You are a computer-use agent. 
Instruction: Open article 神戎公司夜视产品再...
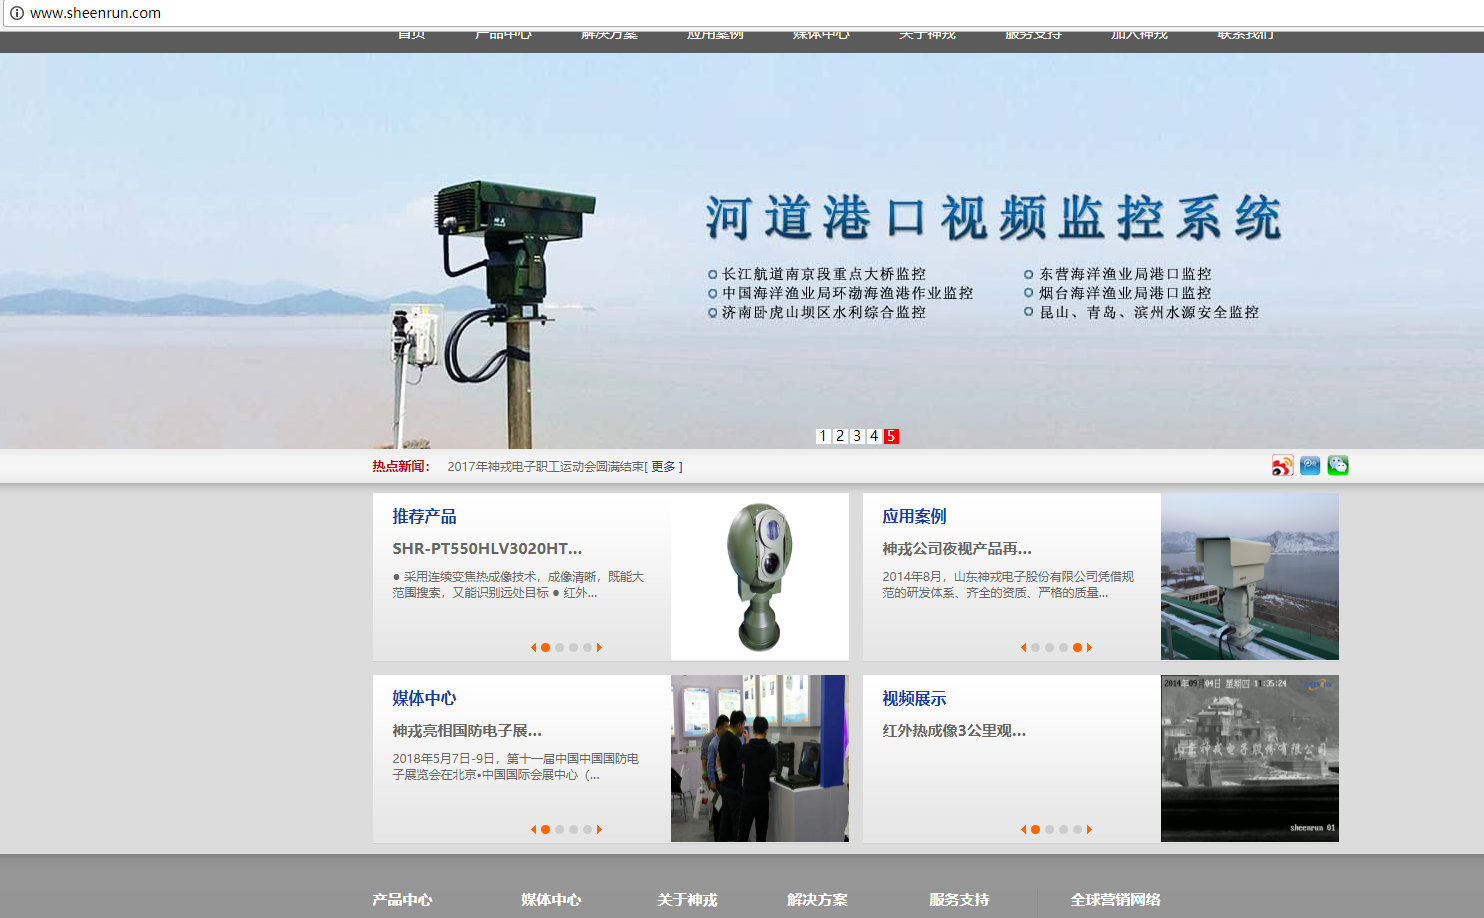957,549
